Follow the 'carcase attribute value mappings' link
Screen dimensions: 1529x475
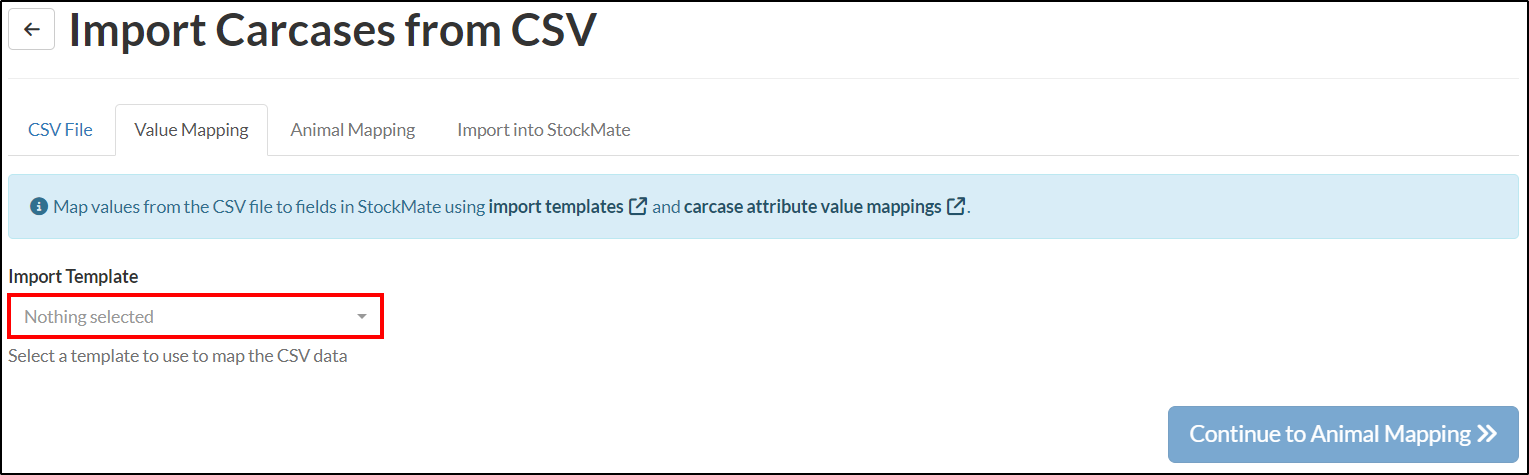(813, 207)
